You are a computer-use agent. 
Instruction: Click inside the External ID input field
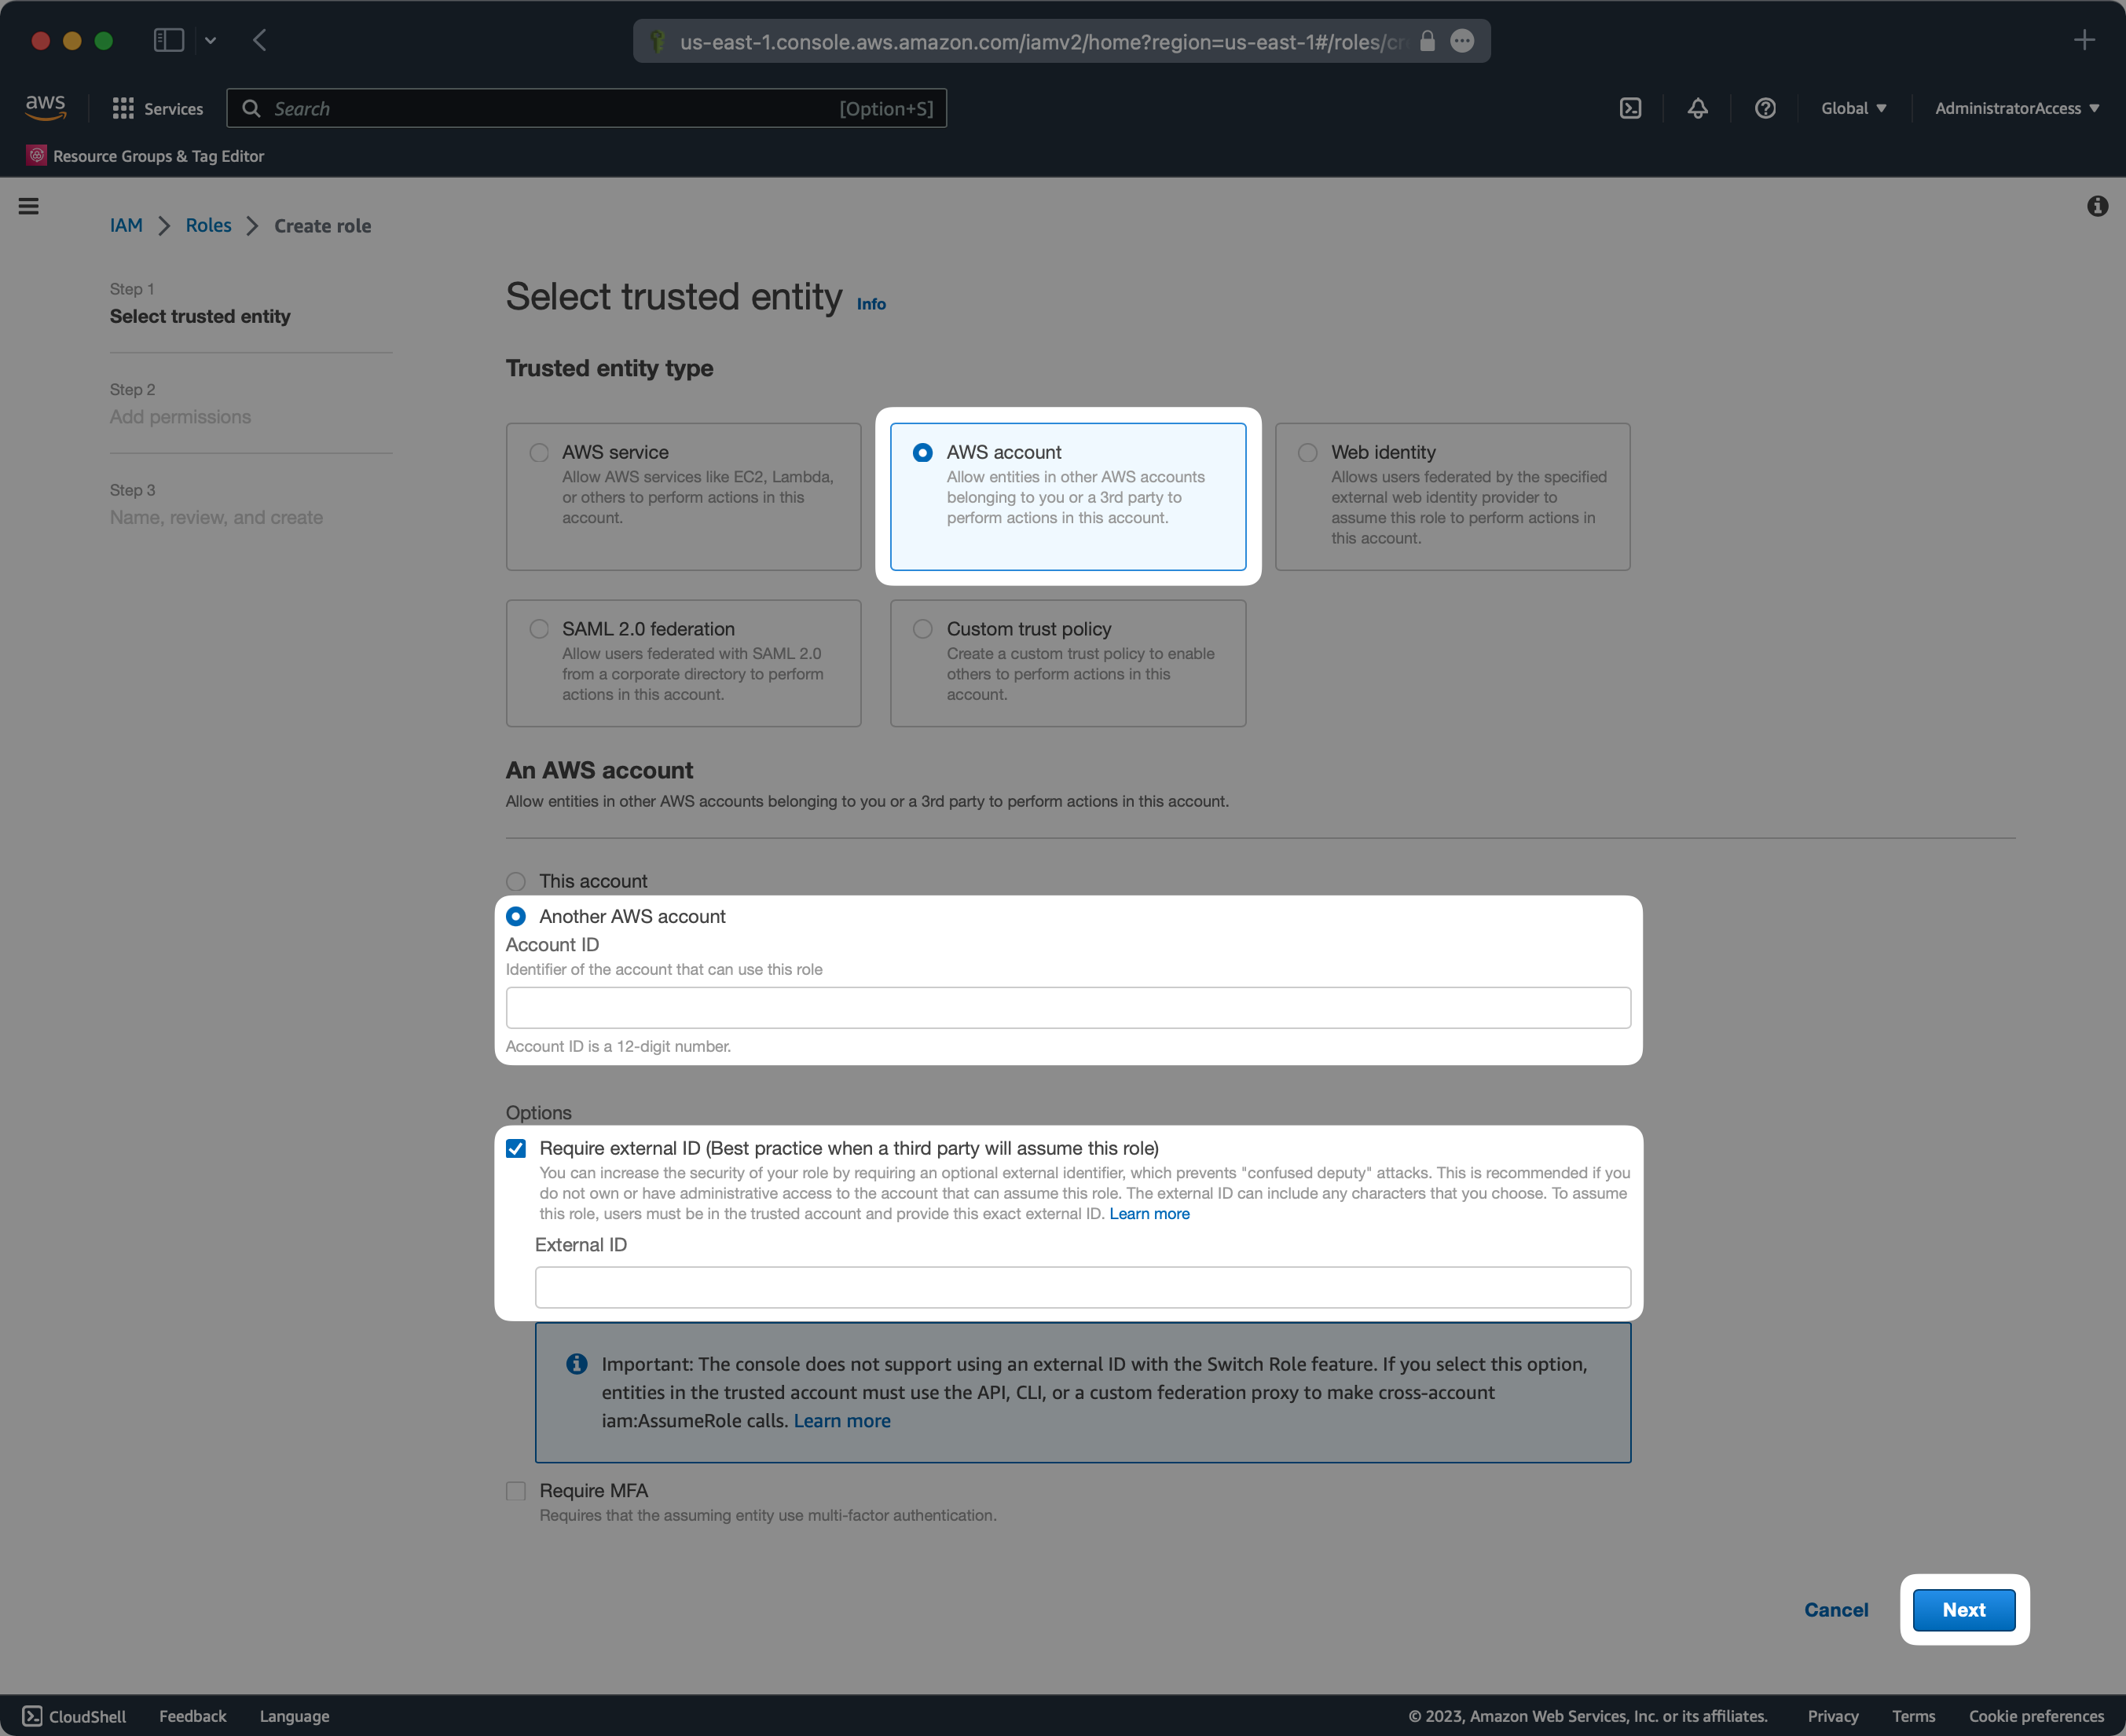[1082, 1287]
